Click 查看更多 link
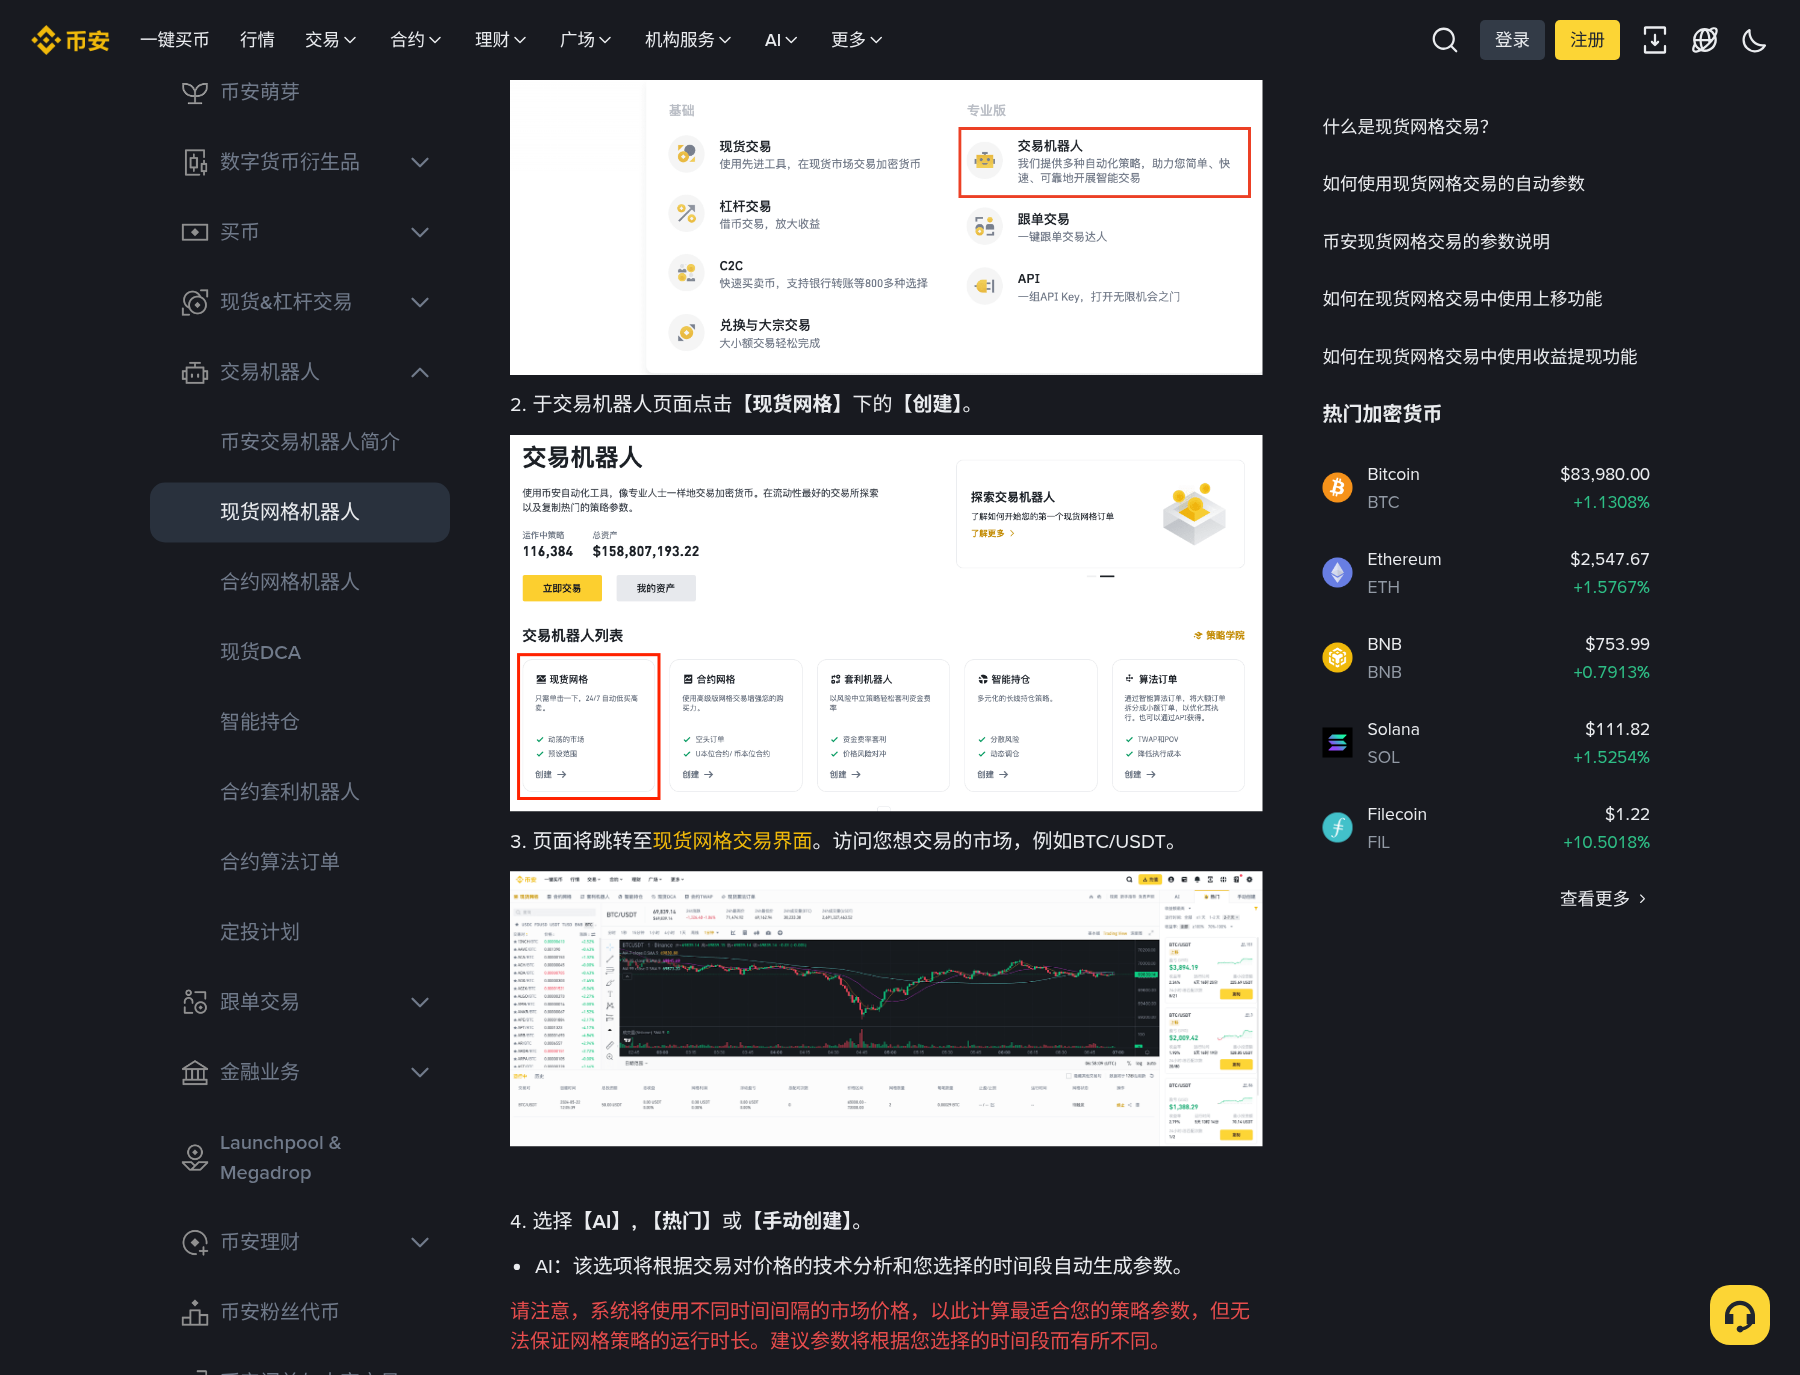The height and width of the screenshot is (1375, 1800). click(1603, 899)
